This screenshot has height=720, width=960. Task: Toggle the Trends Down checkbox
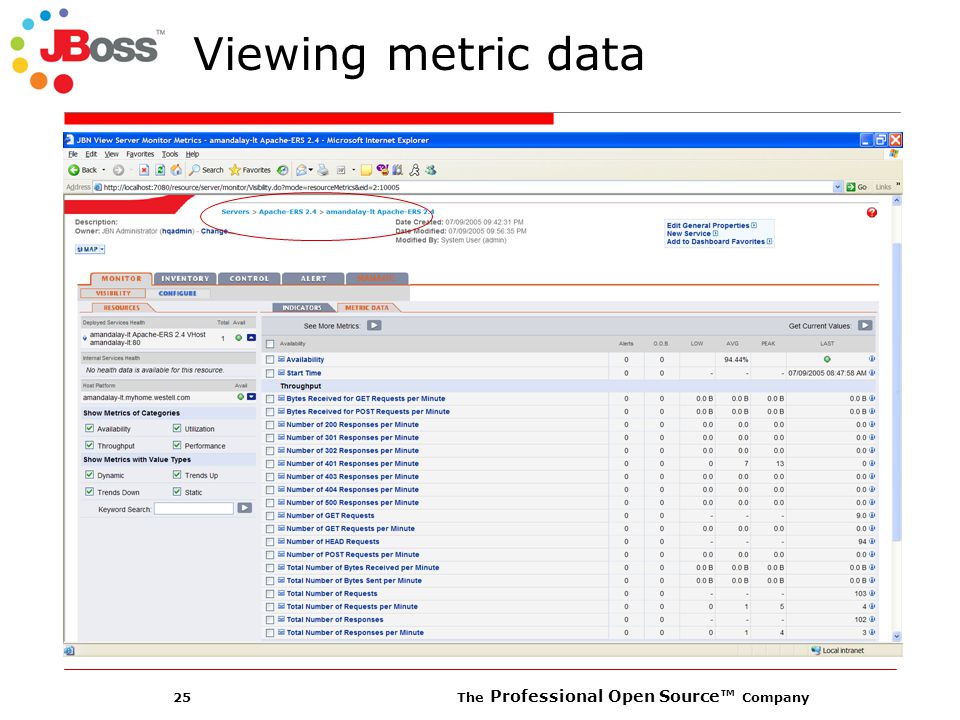(89, 492)
